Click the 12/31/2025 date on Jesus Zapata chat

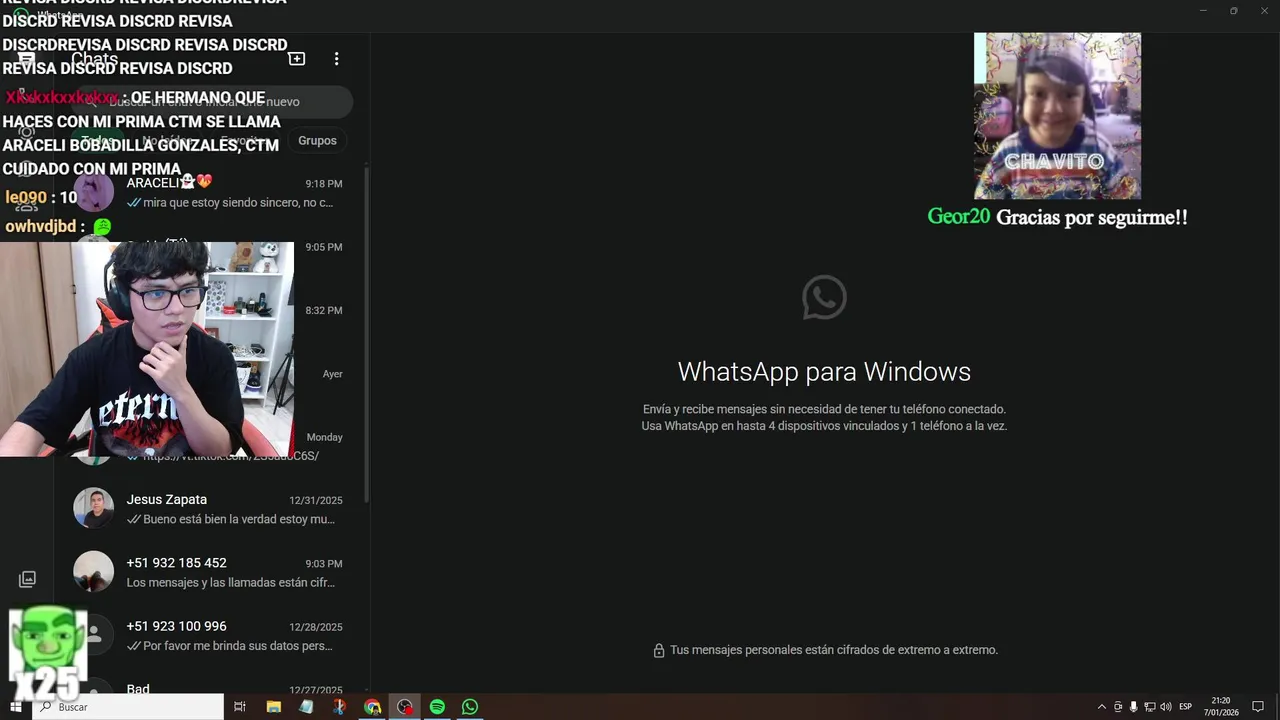click(x=316, y=500)
